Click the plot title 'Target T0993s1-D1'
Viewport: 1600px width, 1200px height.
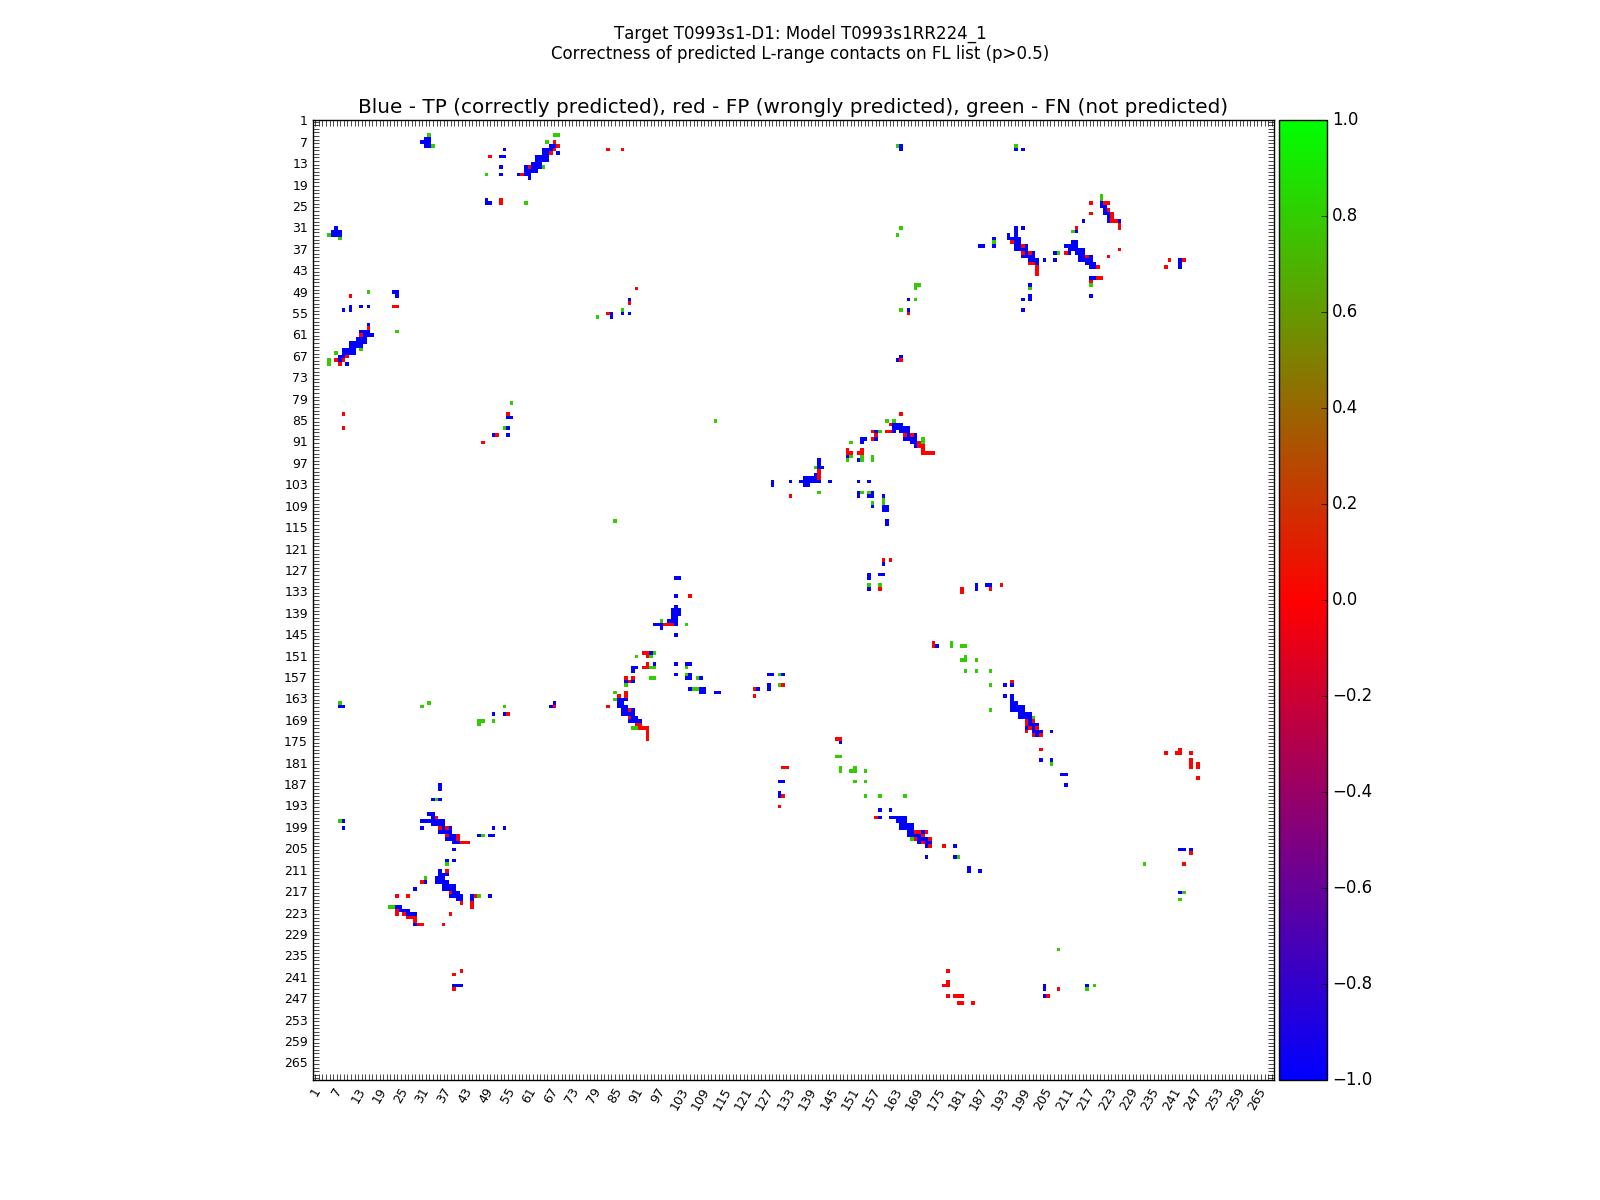click(x=799, y=33)
